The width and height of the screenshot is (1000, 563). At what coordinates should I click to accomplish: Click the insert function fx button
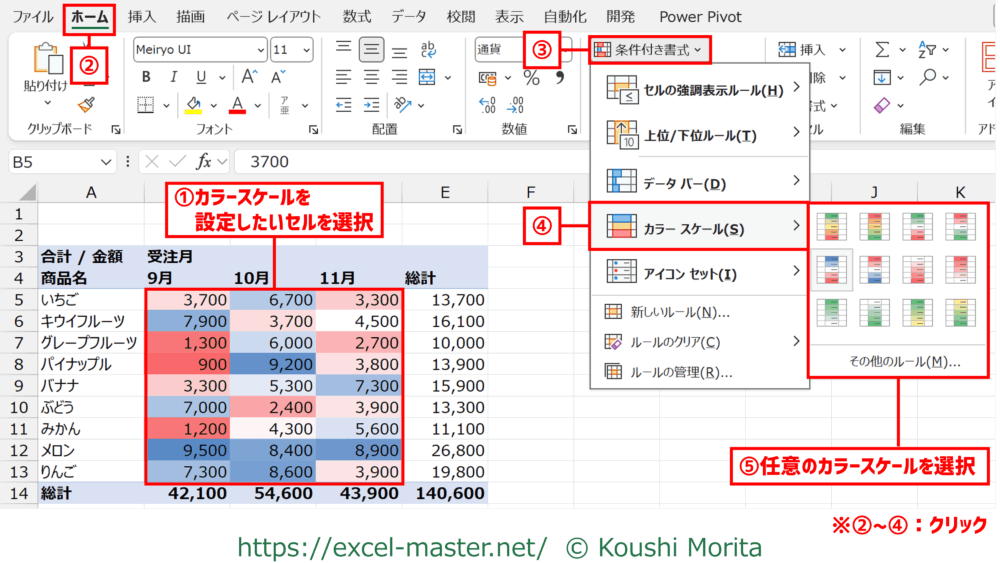[204, 161]
